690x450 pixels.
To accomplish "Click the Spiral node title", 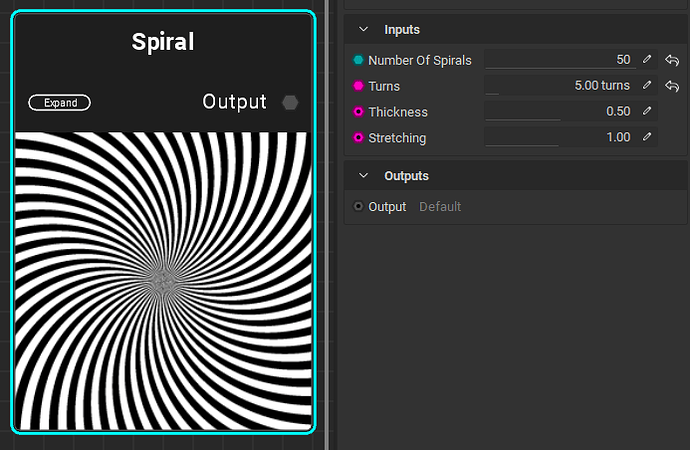I will (163, 42).
